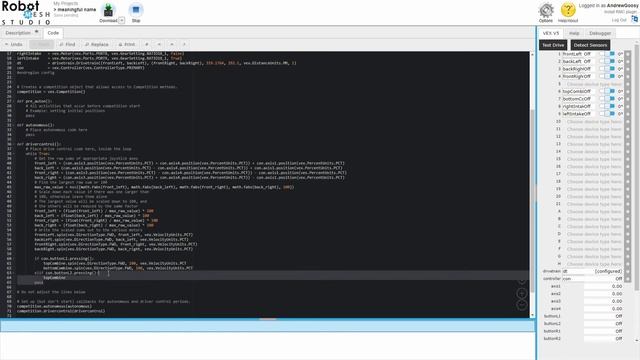Click the zoom-in plus circle in editor

tap(522, 293)
